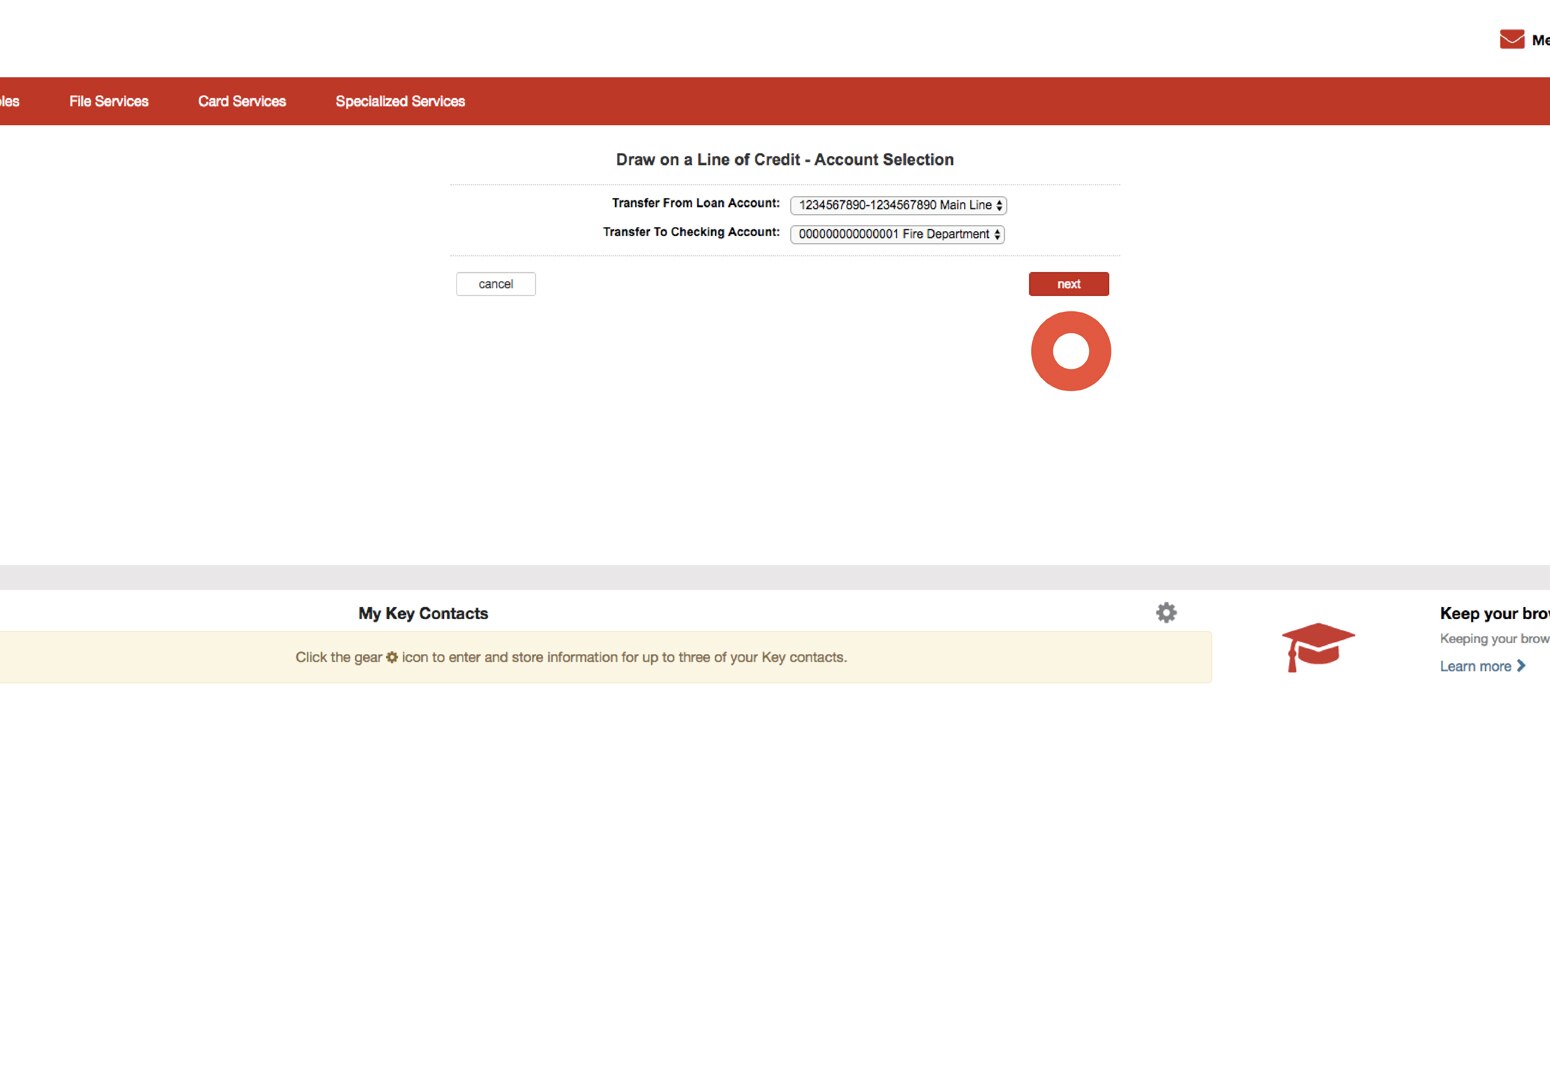
Task: Open the Transfer From Loan Account dropdown
Action: (897, 205)
